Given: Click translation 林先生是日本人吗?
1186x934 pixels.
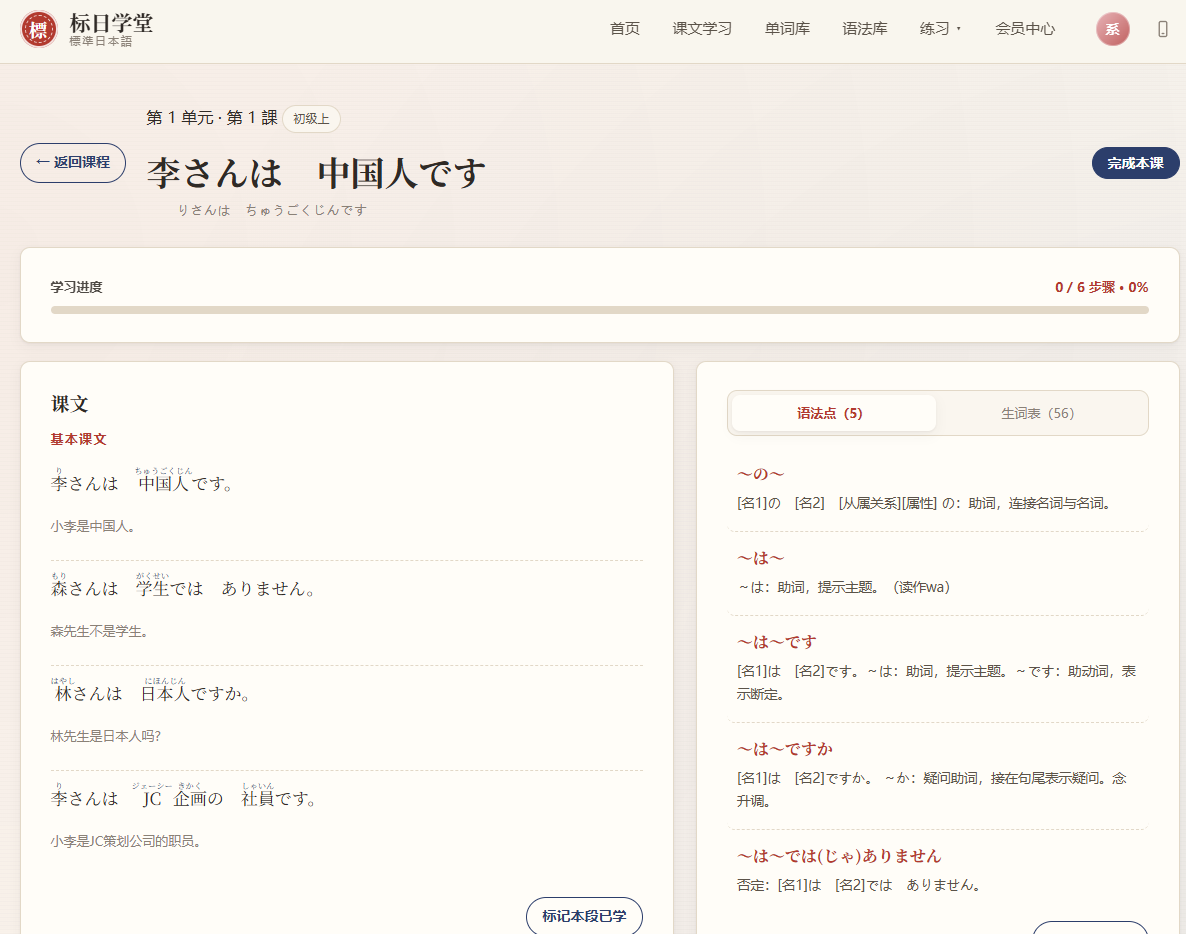Looking at the screenshot, I should point(105,737).
